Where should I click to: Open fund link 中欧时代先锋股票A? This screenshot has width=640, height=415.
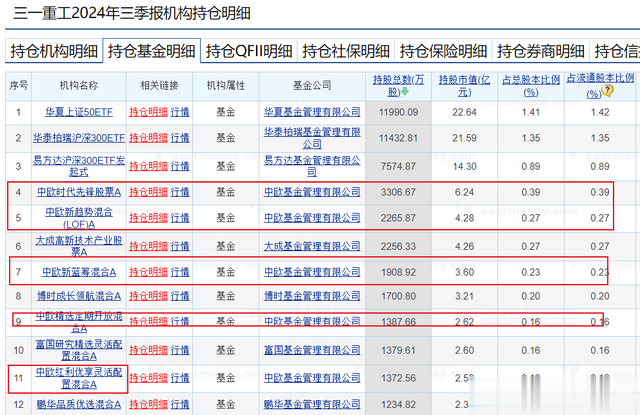(x=79, y=192)
